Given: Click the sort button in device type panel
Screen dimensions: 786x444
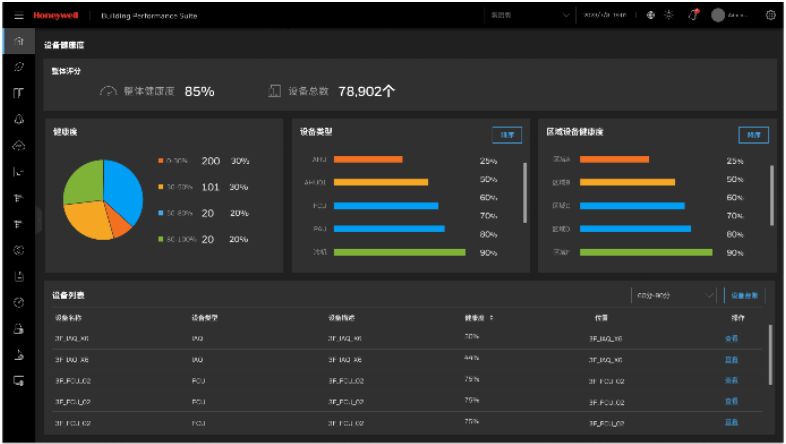Looking at the screenshot, I should click(x=506, y=135).
